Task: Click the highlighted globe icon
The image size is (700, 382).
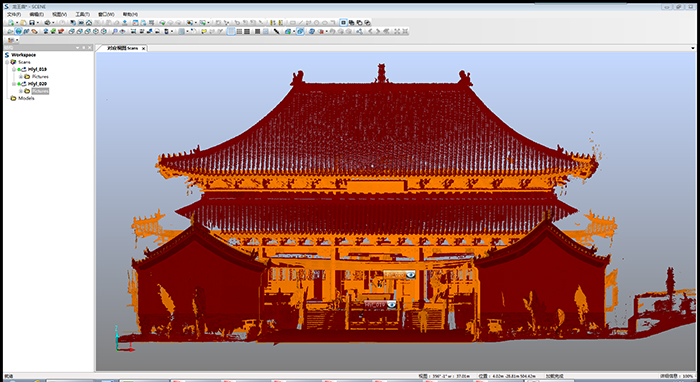Action: [x=18, y=31]
